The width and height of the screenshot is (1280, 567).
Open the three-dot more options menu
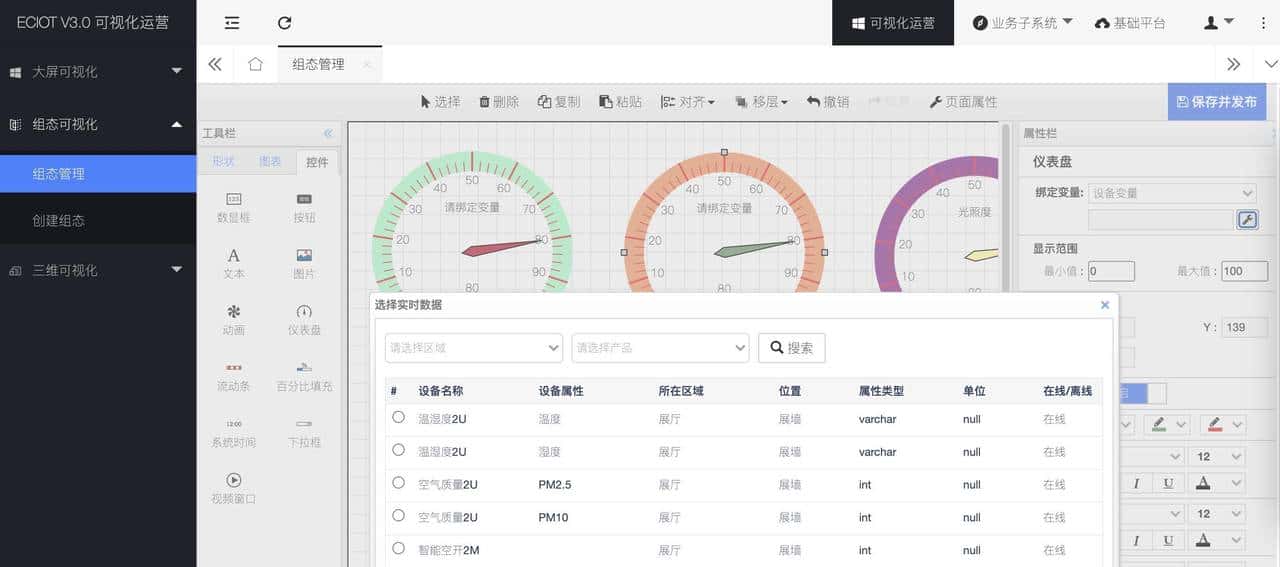click(1263, 22)
